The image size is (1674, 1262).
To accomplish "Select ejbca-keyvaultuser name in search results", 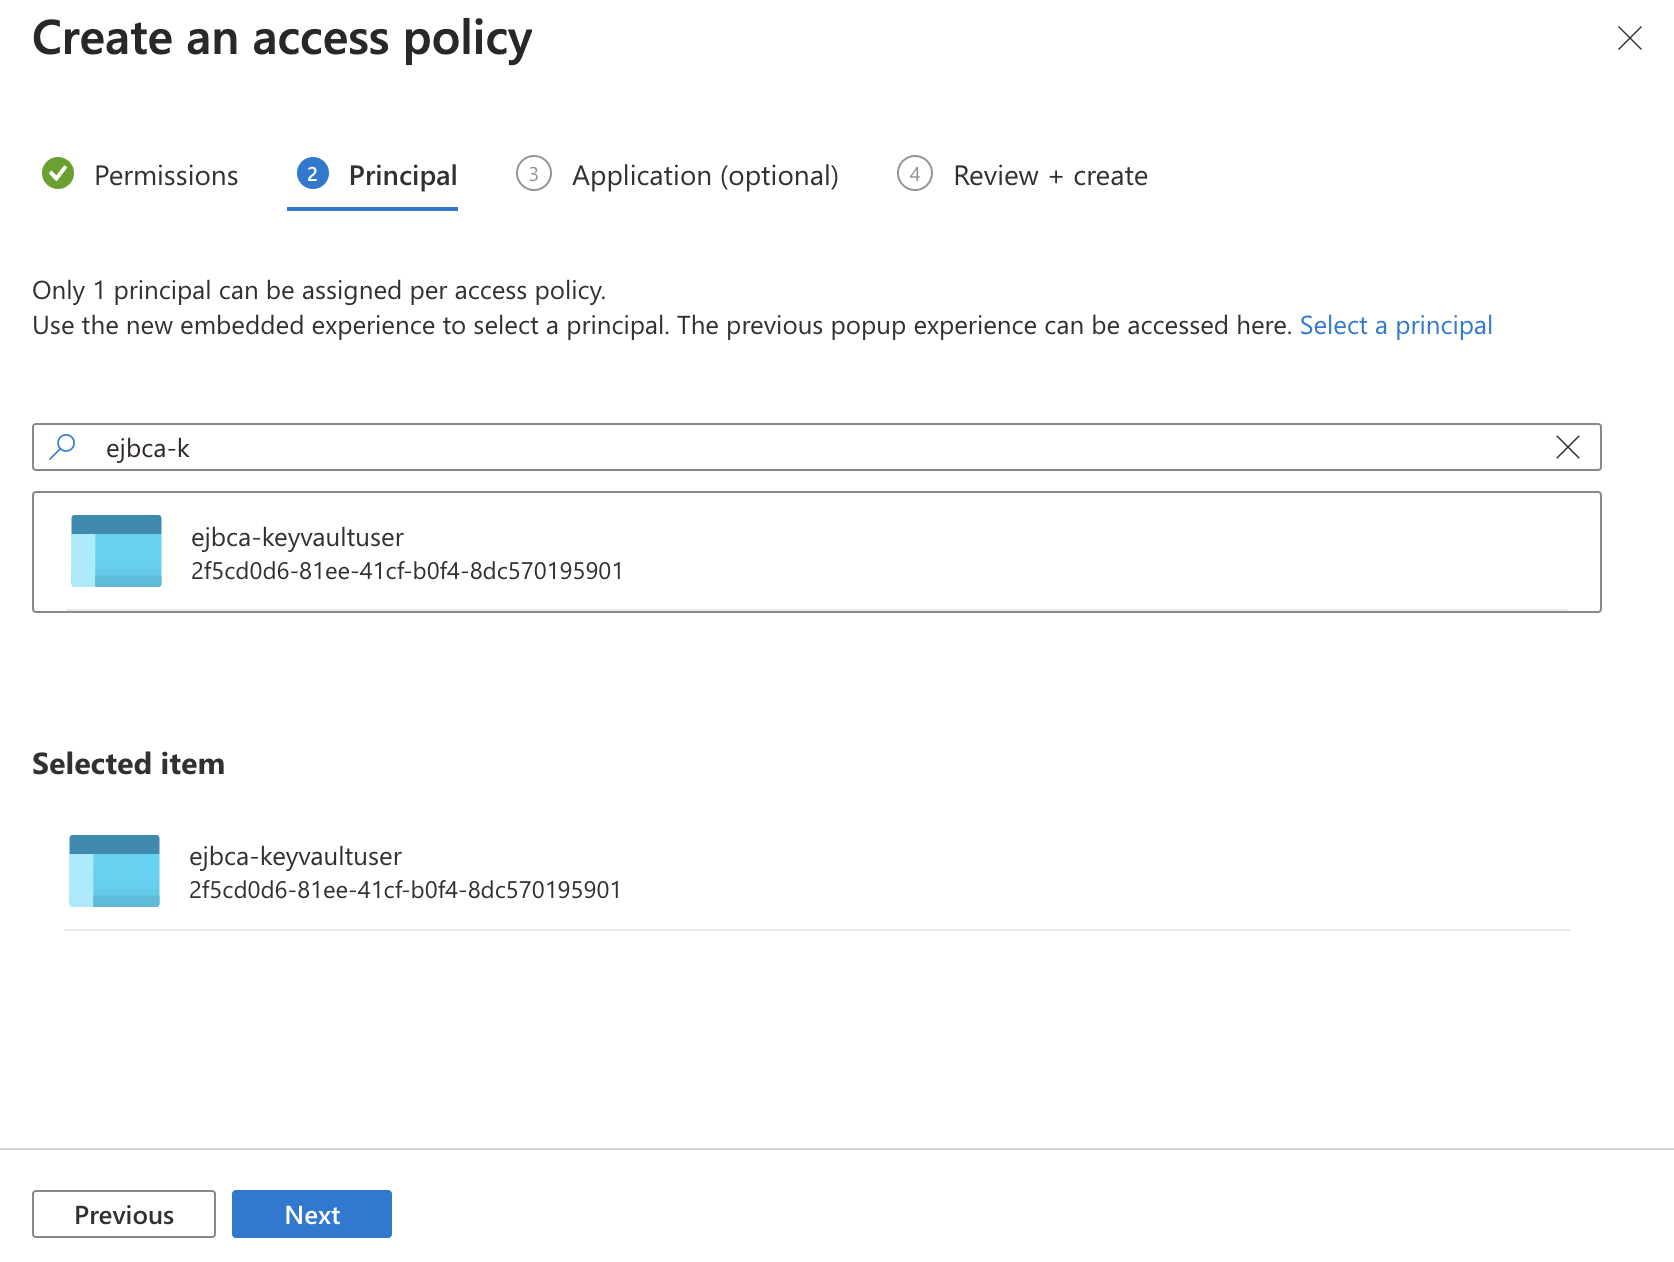I will pos(297,538).
